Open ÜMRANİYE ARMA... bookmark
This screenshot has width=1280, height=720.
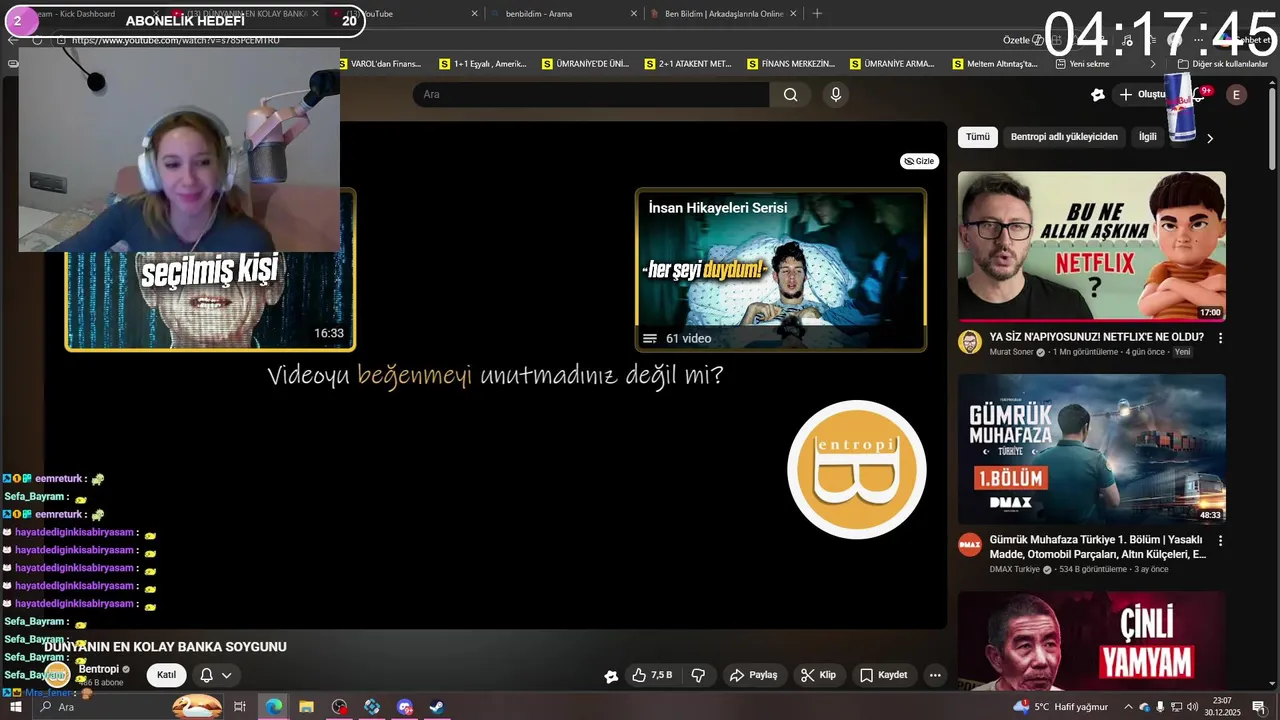tap(892, 64)
